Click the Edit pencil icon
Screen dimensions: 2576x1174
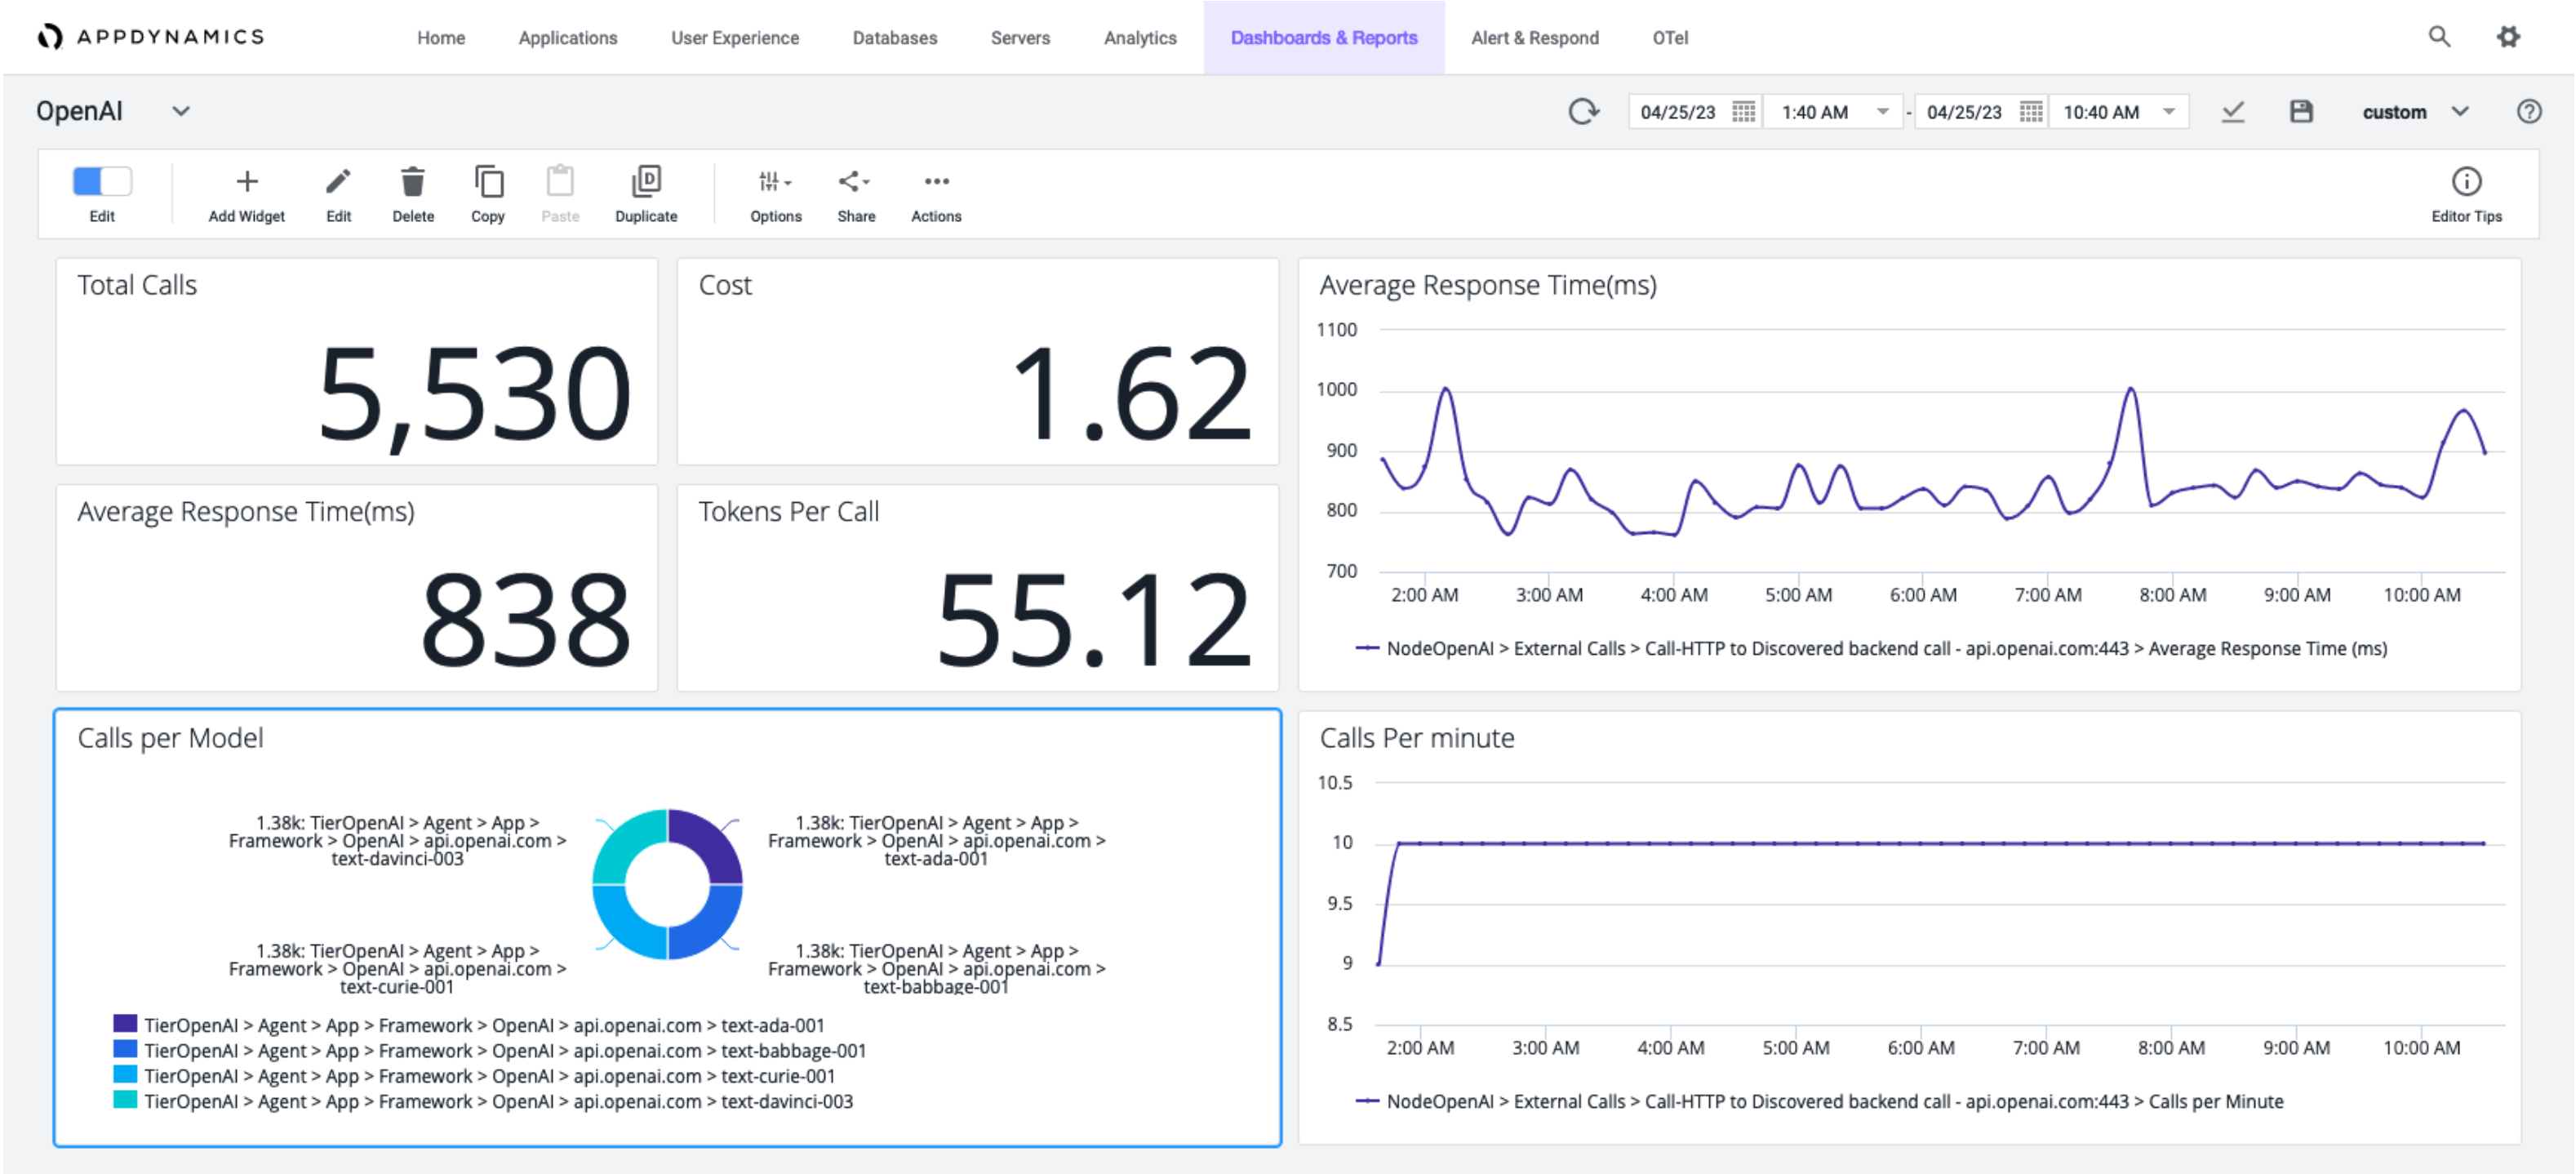point(338,181)
